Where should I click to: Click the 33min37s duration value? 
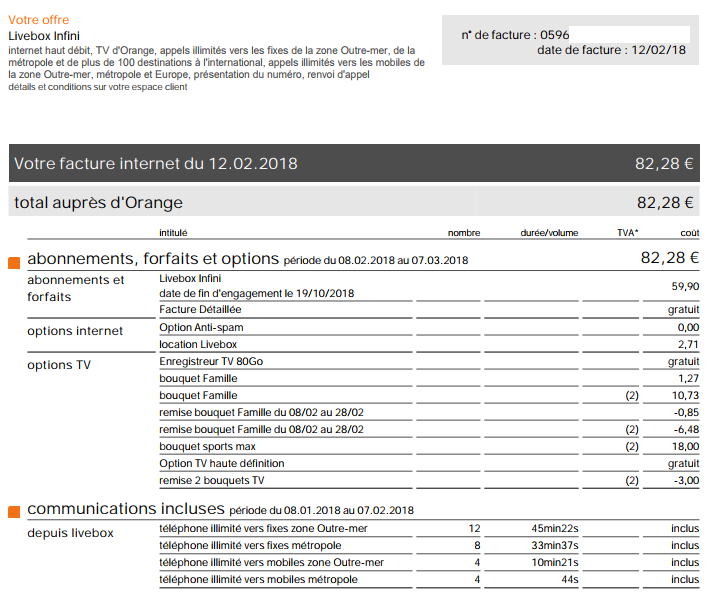click(555, 545)
